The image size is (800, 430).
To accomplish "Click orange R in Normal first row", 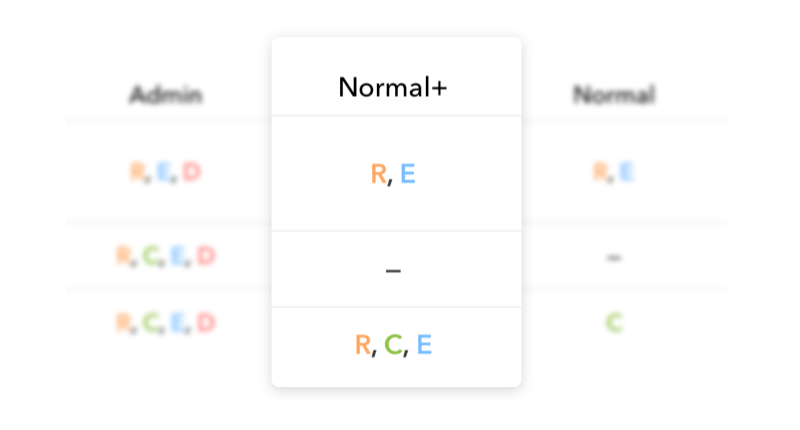I will pyautogui.click(x=601, y=171).
